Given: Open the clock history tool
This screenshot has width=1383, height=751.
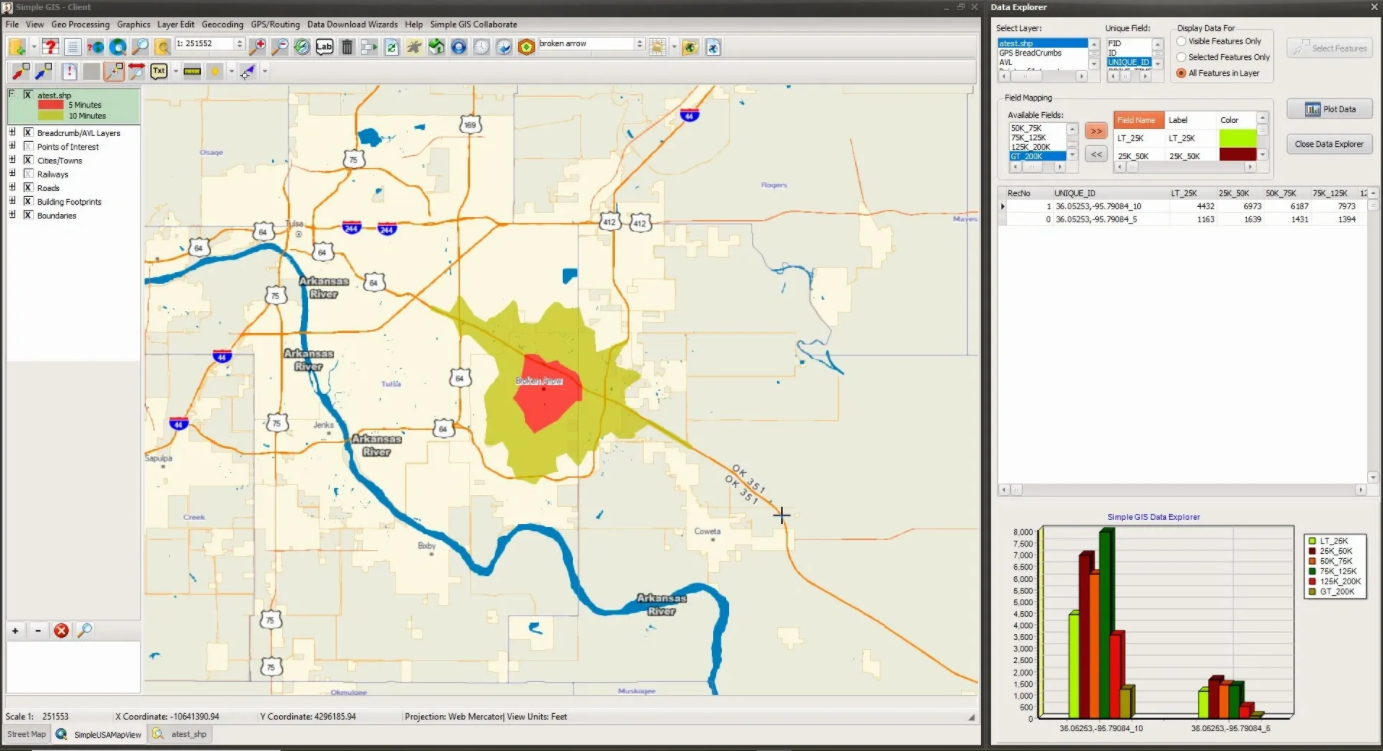Looking at the screenshot, I should coord(481,46).
